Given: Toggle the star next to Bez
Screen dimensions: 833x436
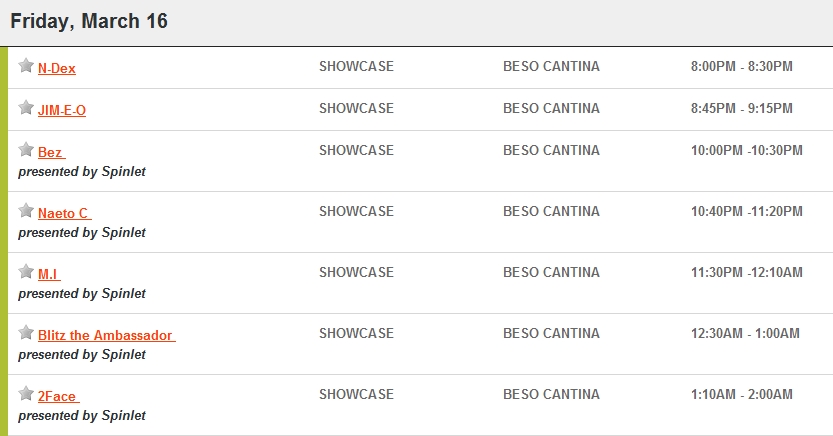Looking at the screenshot, I should pyautogui.click(x=26, y=149).
